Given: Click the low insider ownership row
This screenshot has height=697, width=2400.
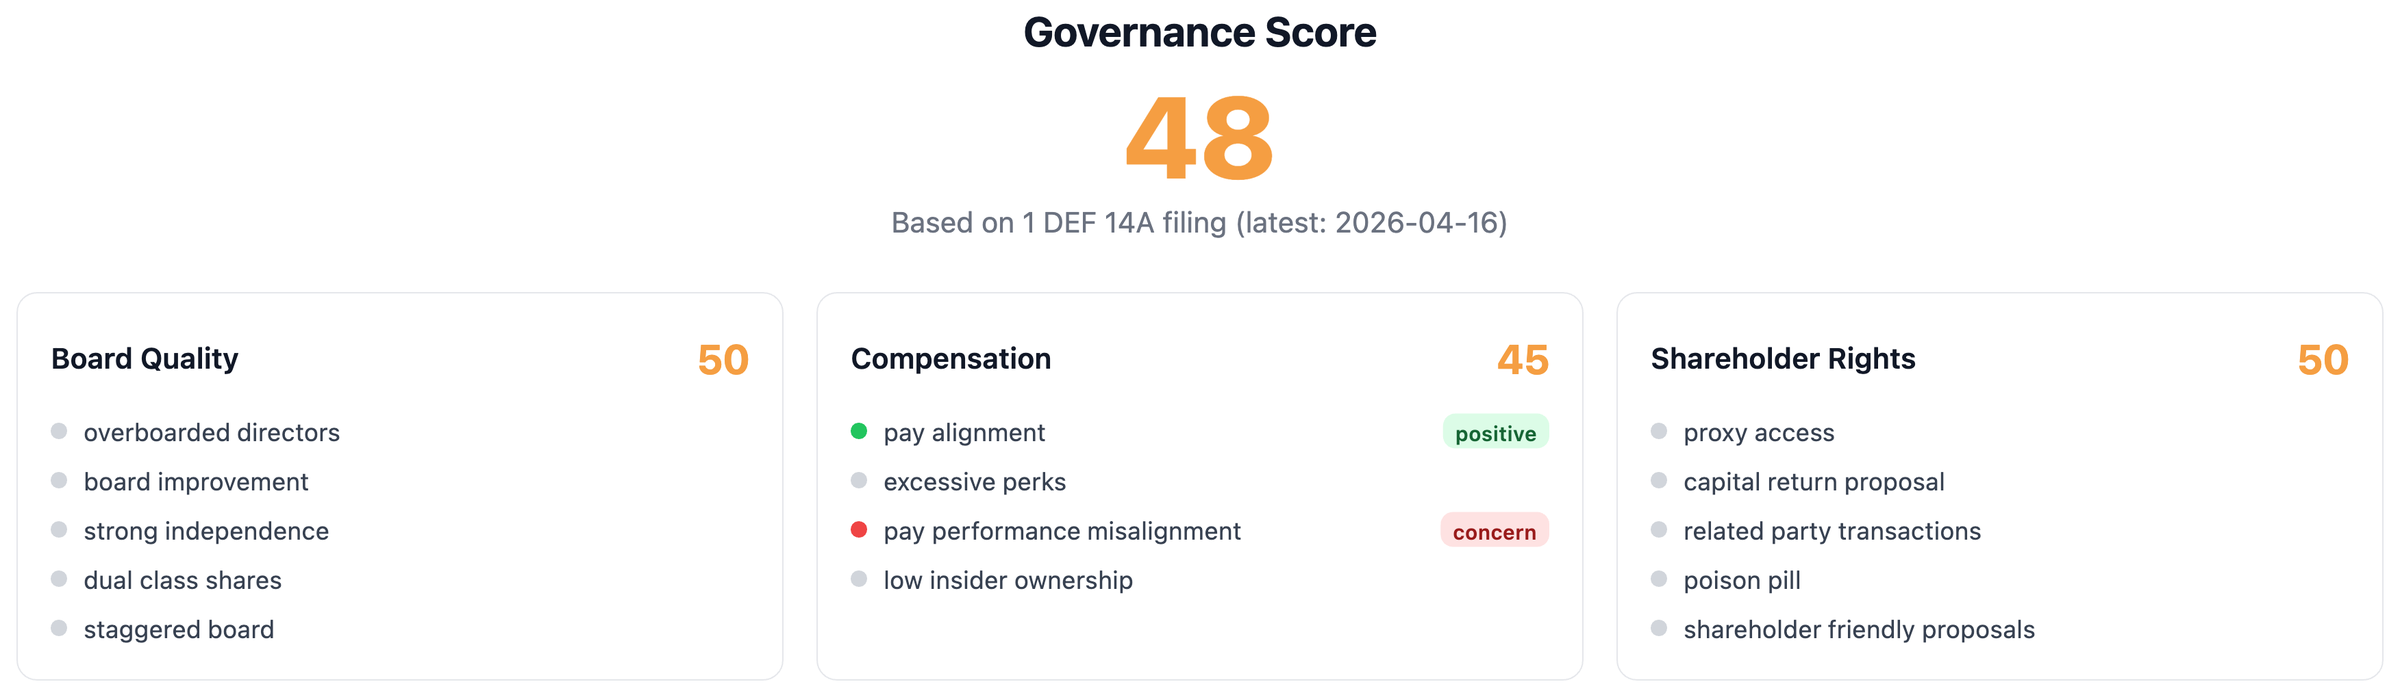Looking at the screenshot, I should (1200, 579).
